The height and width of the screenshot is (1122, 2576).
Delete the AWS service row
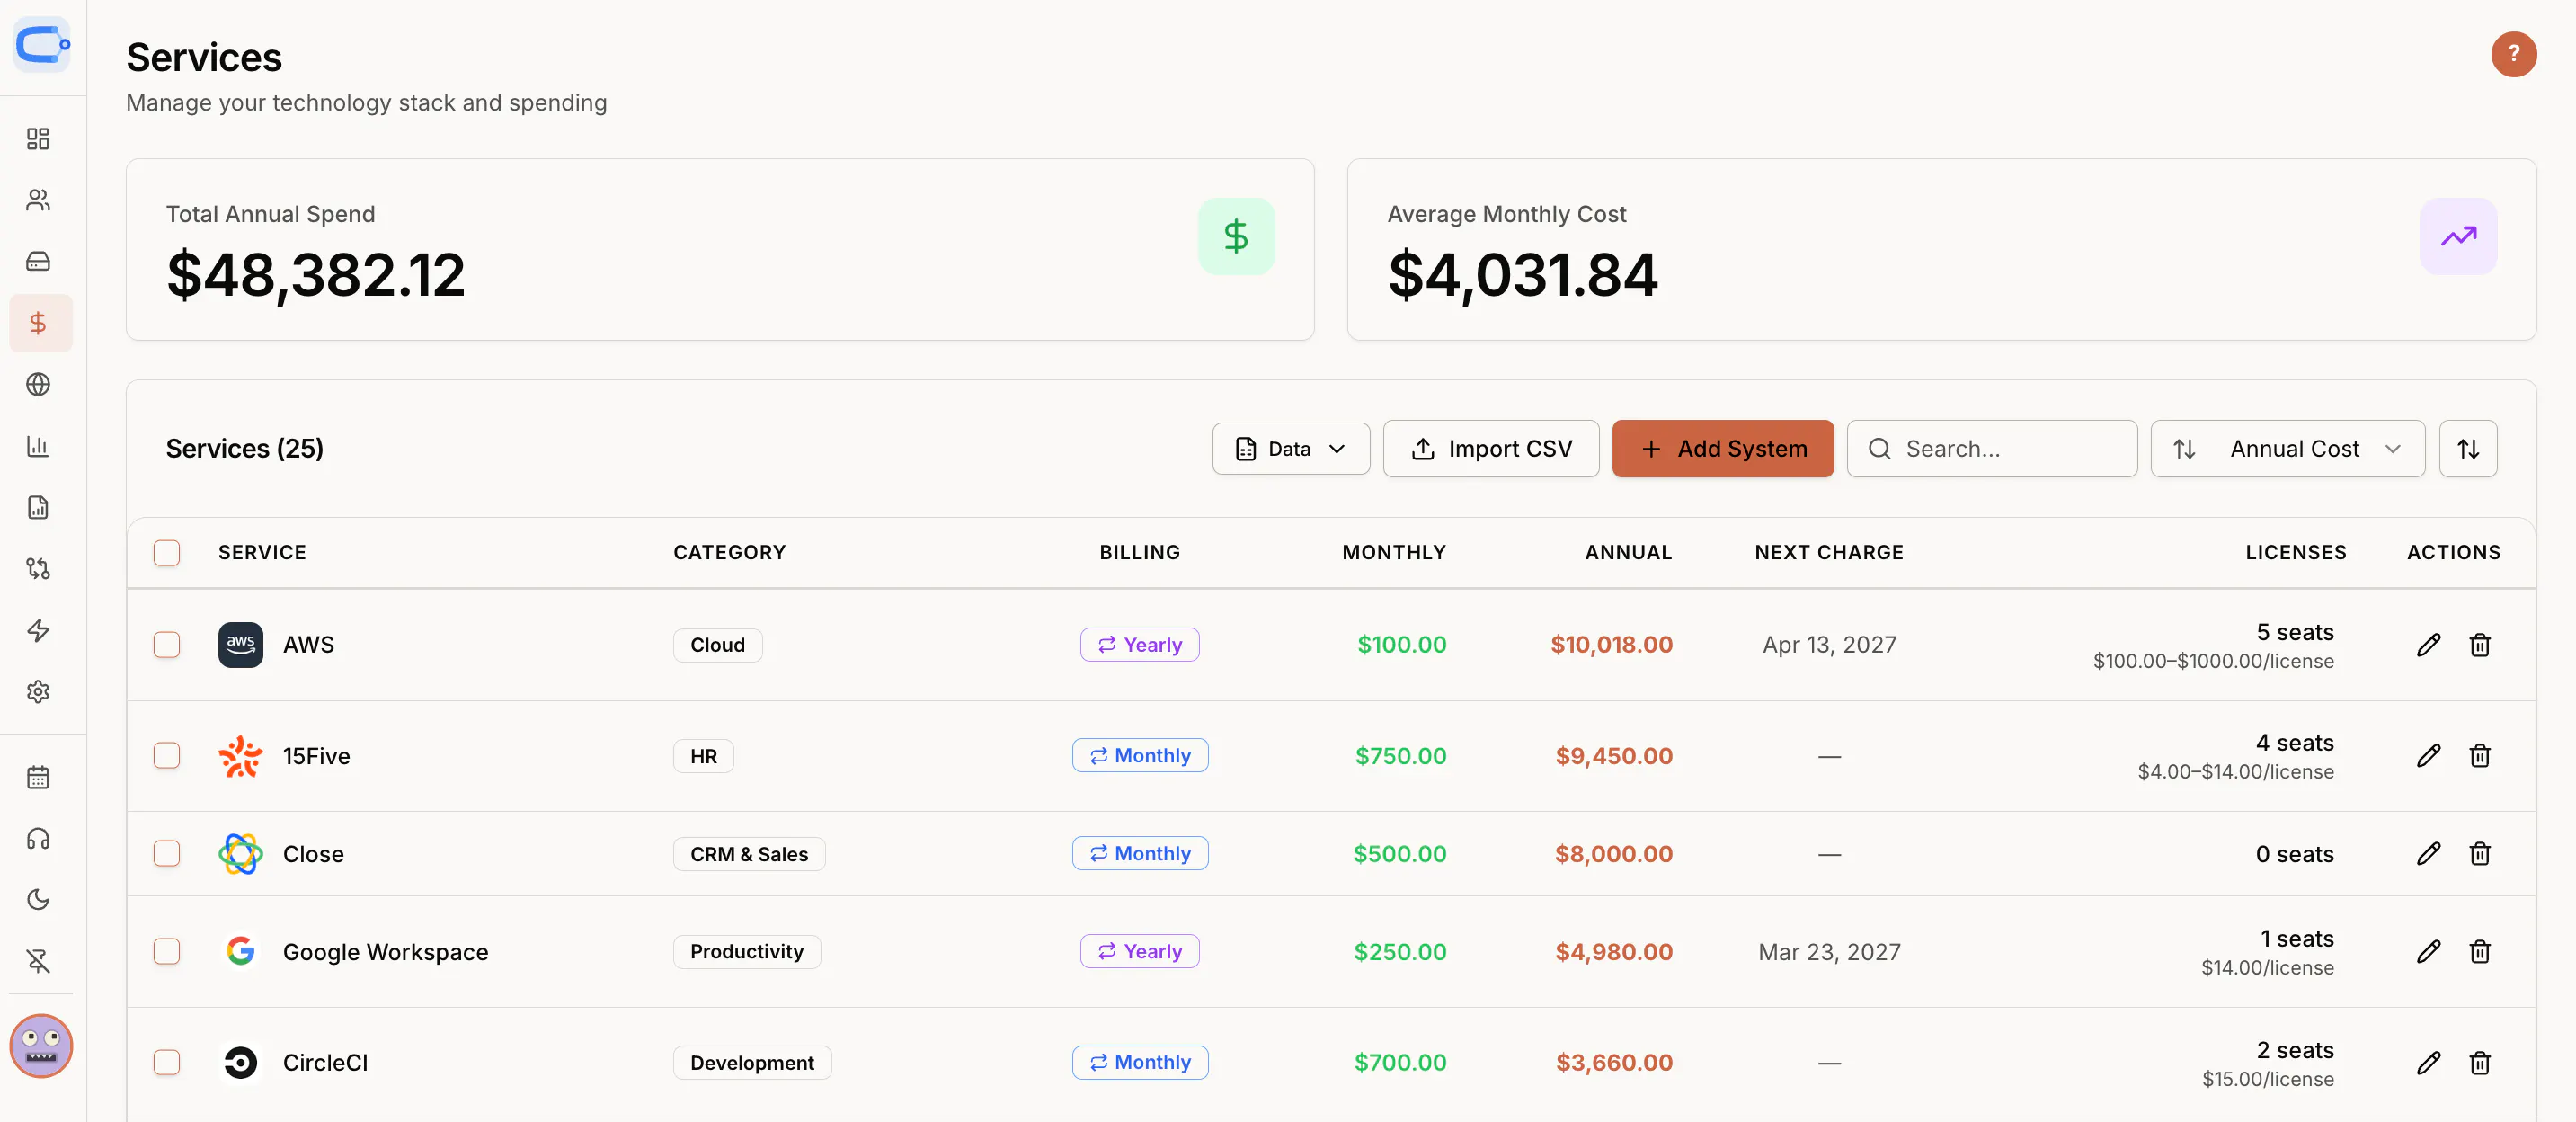click(x=2479, y=645)
